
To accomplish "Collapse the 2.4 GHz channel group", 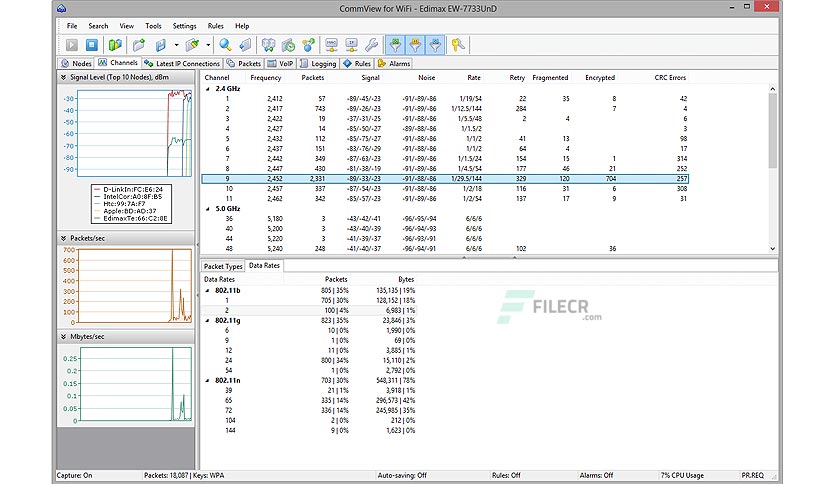I will (x=208, y=89).
